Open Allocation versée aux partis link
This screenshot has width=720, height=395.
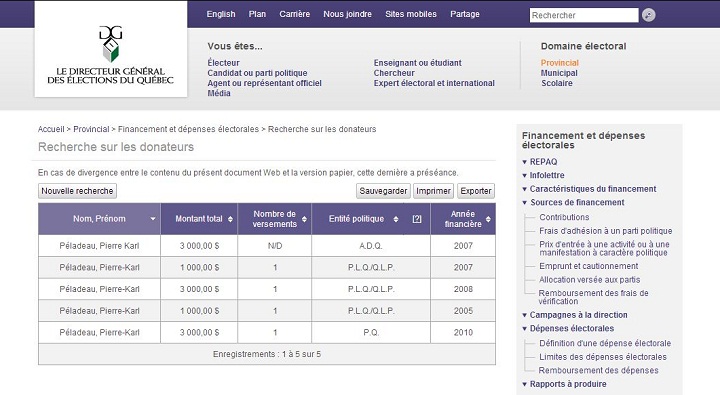click(589, 280)
